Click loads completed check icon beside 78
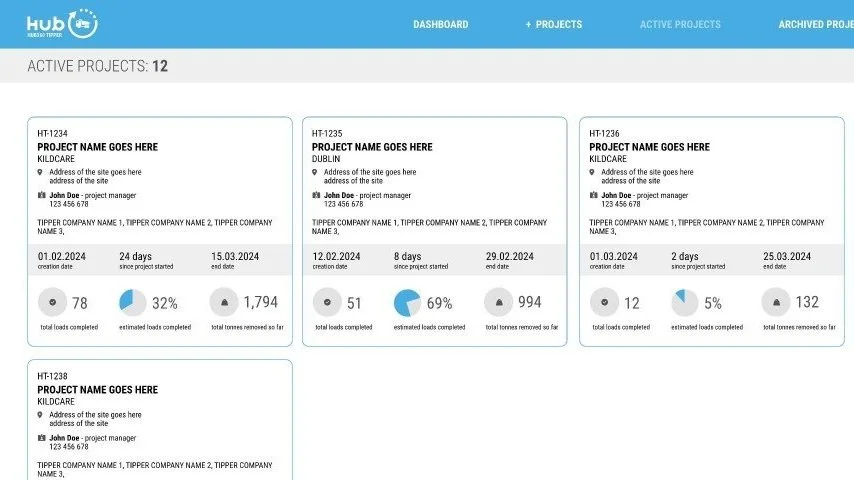Screen dimensions: 854x480 tap(52, 302)
